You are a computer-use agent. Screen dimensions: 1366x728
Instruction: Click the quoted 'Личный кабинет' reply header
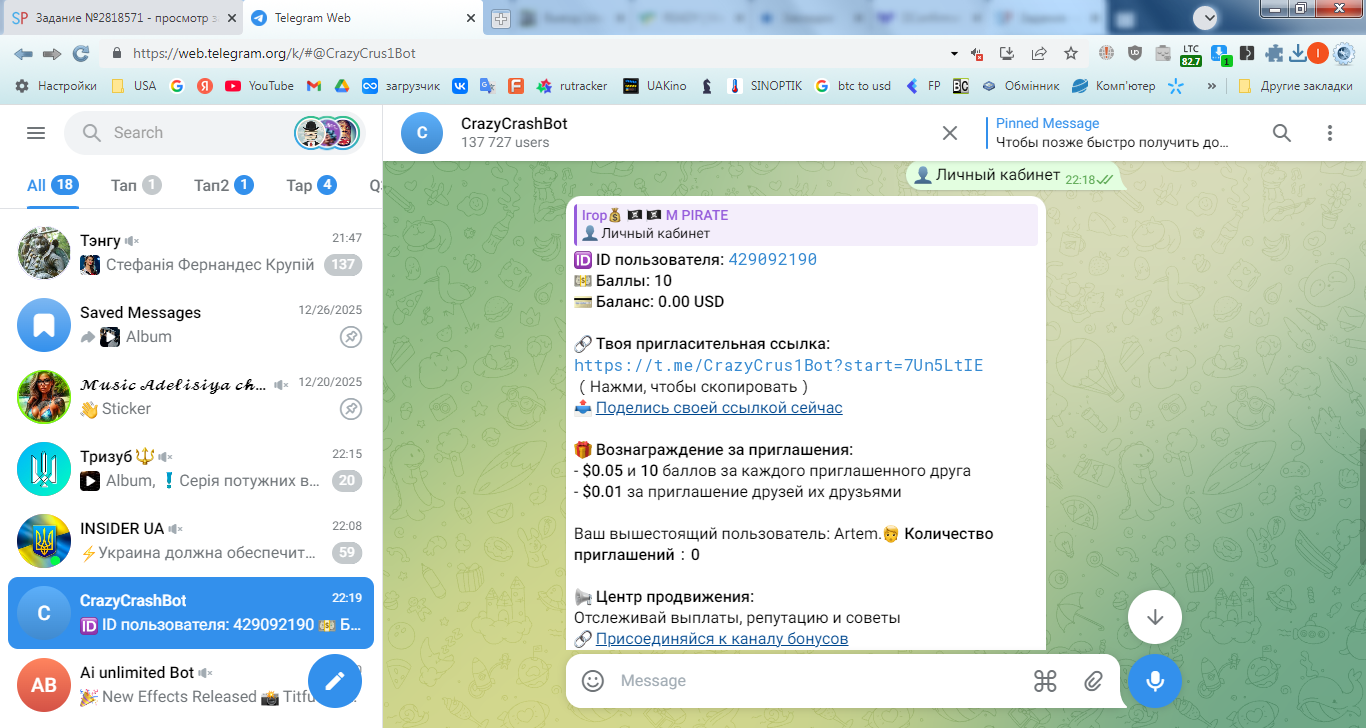806,224
